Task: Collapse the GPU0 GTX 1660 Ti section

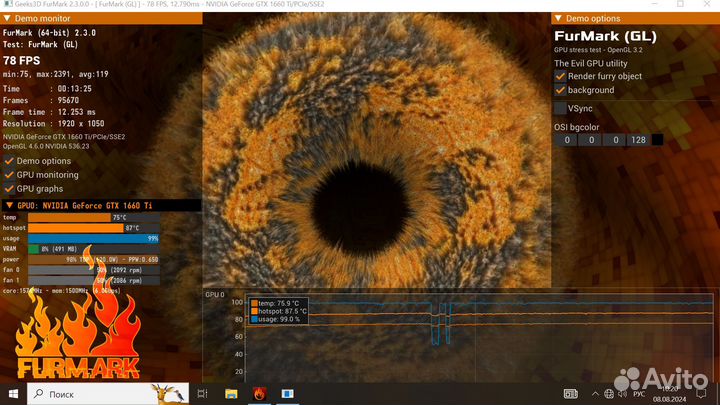Action: pos(8,205)
